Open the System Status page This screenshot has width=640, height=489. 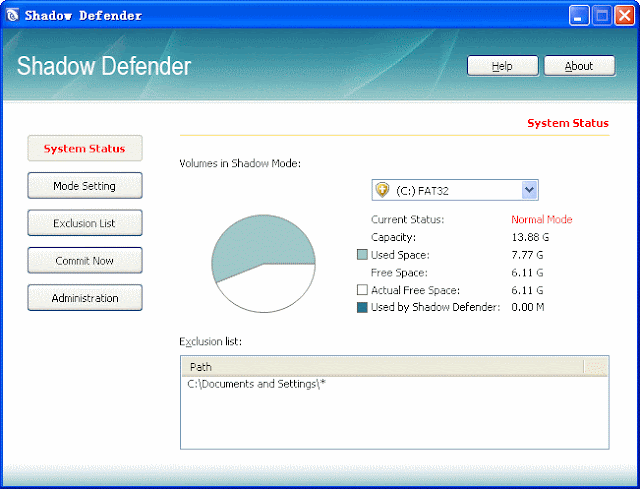(85, 148)
